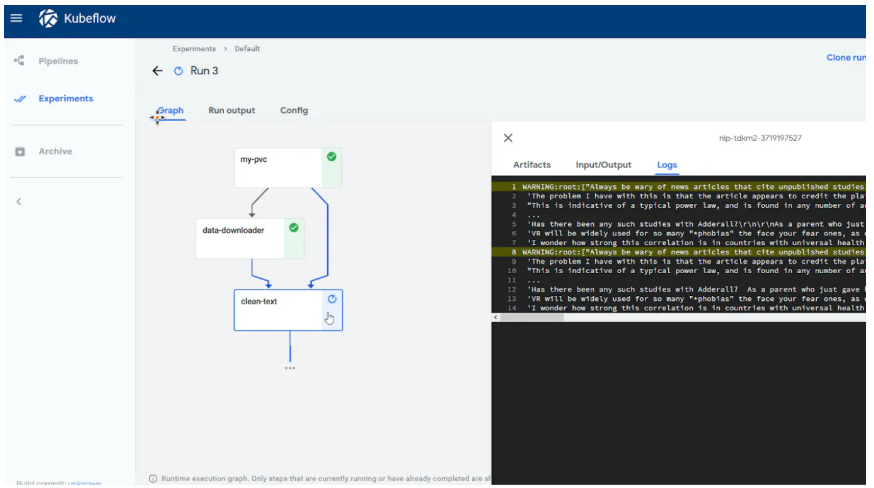Click the runtime execution graph note text
The image size is (874, 488).
[326, 479]
